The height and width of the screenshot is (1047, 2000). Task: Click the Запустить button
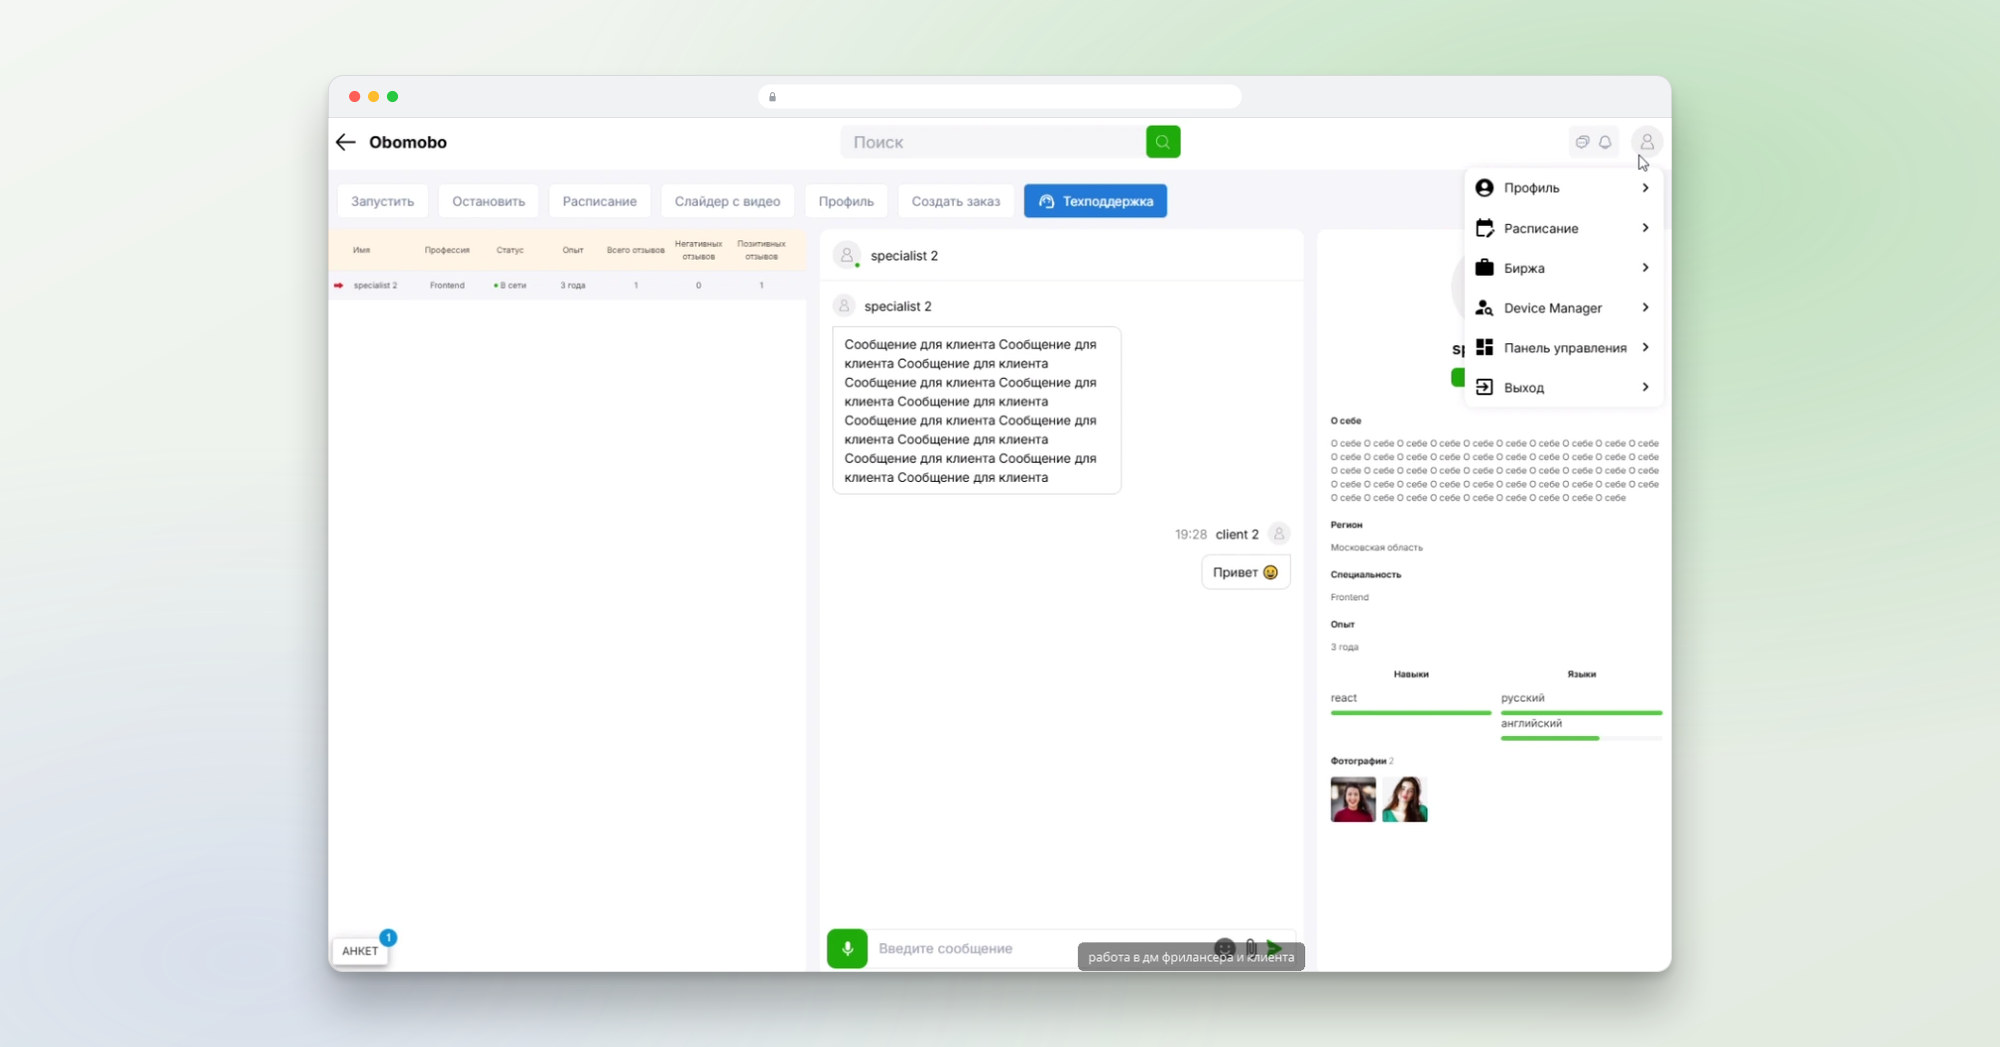click(382, 201)
